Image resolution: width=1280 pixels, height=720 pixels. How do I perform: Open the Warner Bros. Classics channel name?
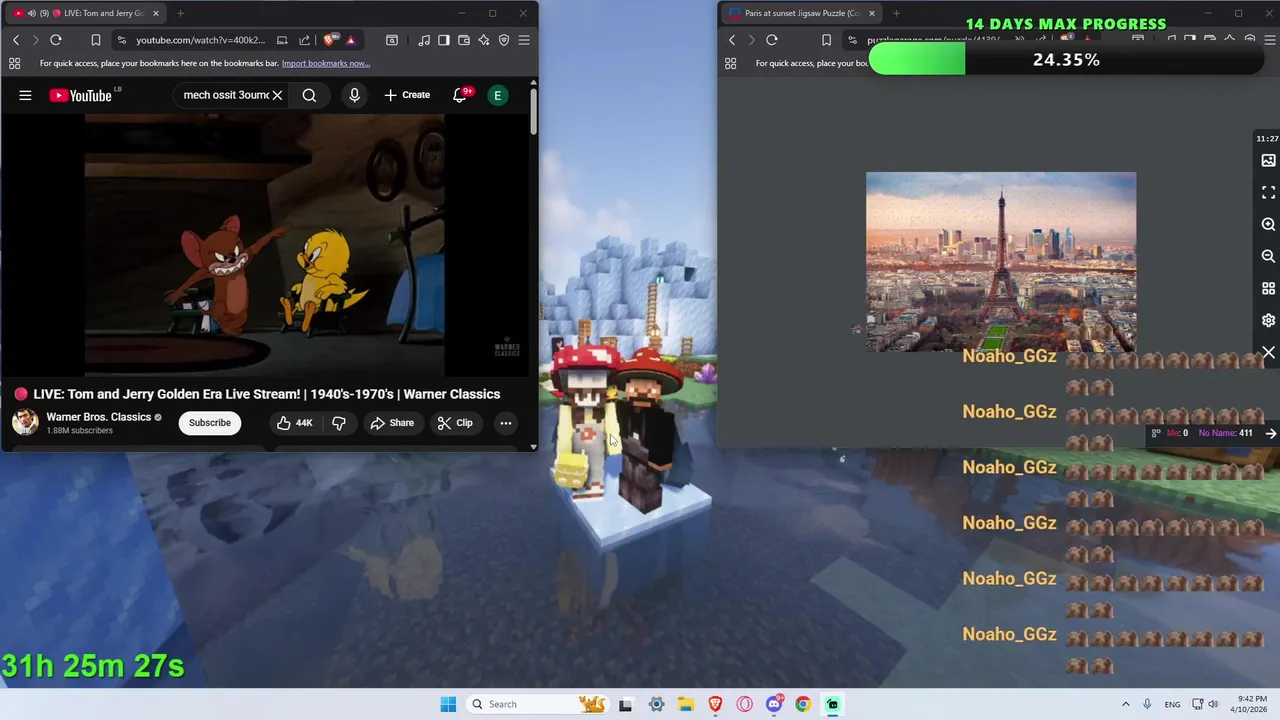click(x=98, y=417)
